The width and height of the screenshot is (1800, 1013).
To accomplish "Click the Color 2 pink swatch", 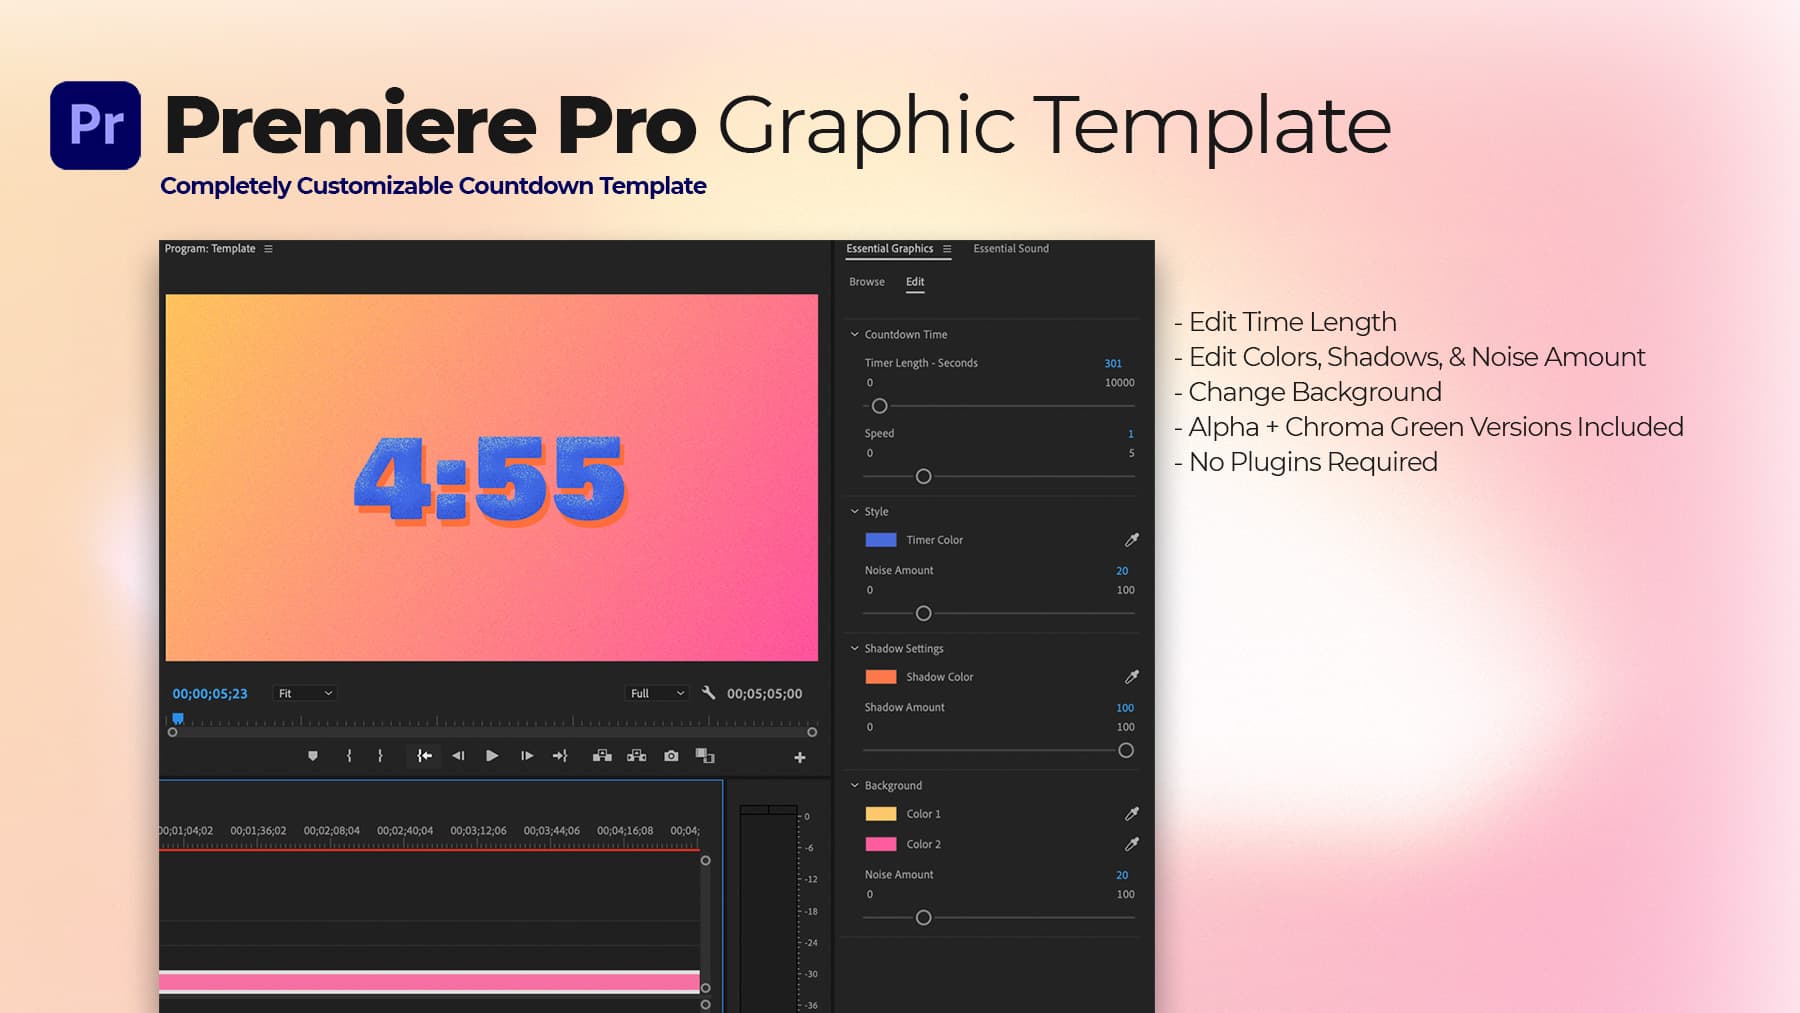I will click(x=881, y=844).
